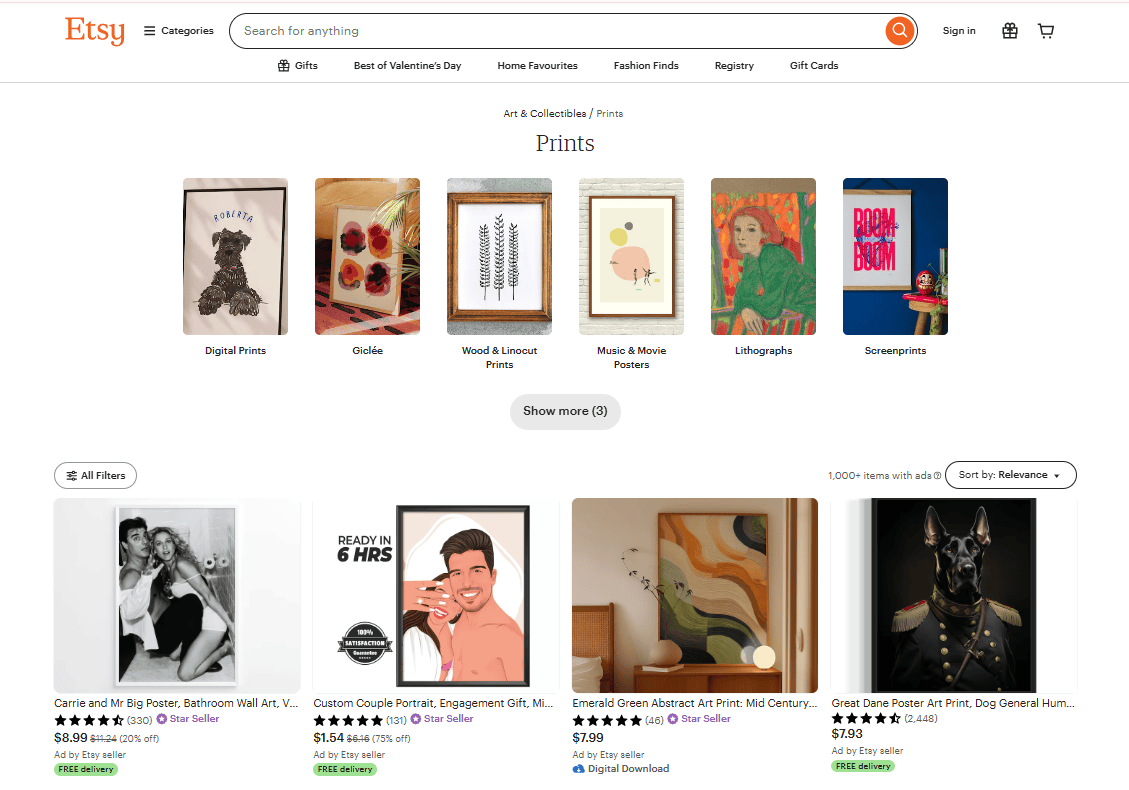The height and width of the screenshot is (790, 1129).
Task: Open the Sort by Relevance dropdown
Action: pyautogui.click(x=1010, y=475)
